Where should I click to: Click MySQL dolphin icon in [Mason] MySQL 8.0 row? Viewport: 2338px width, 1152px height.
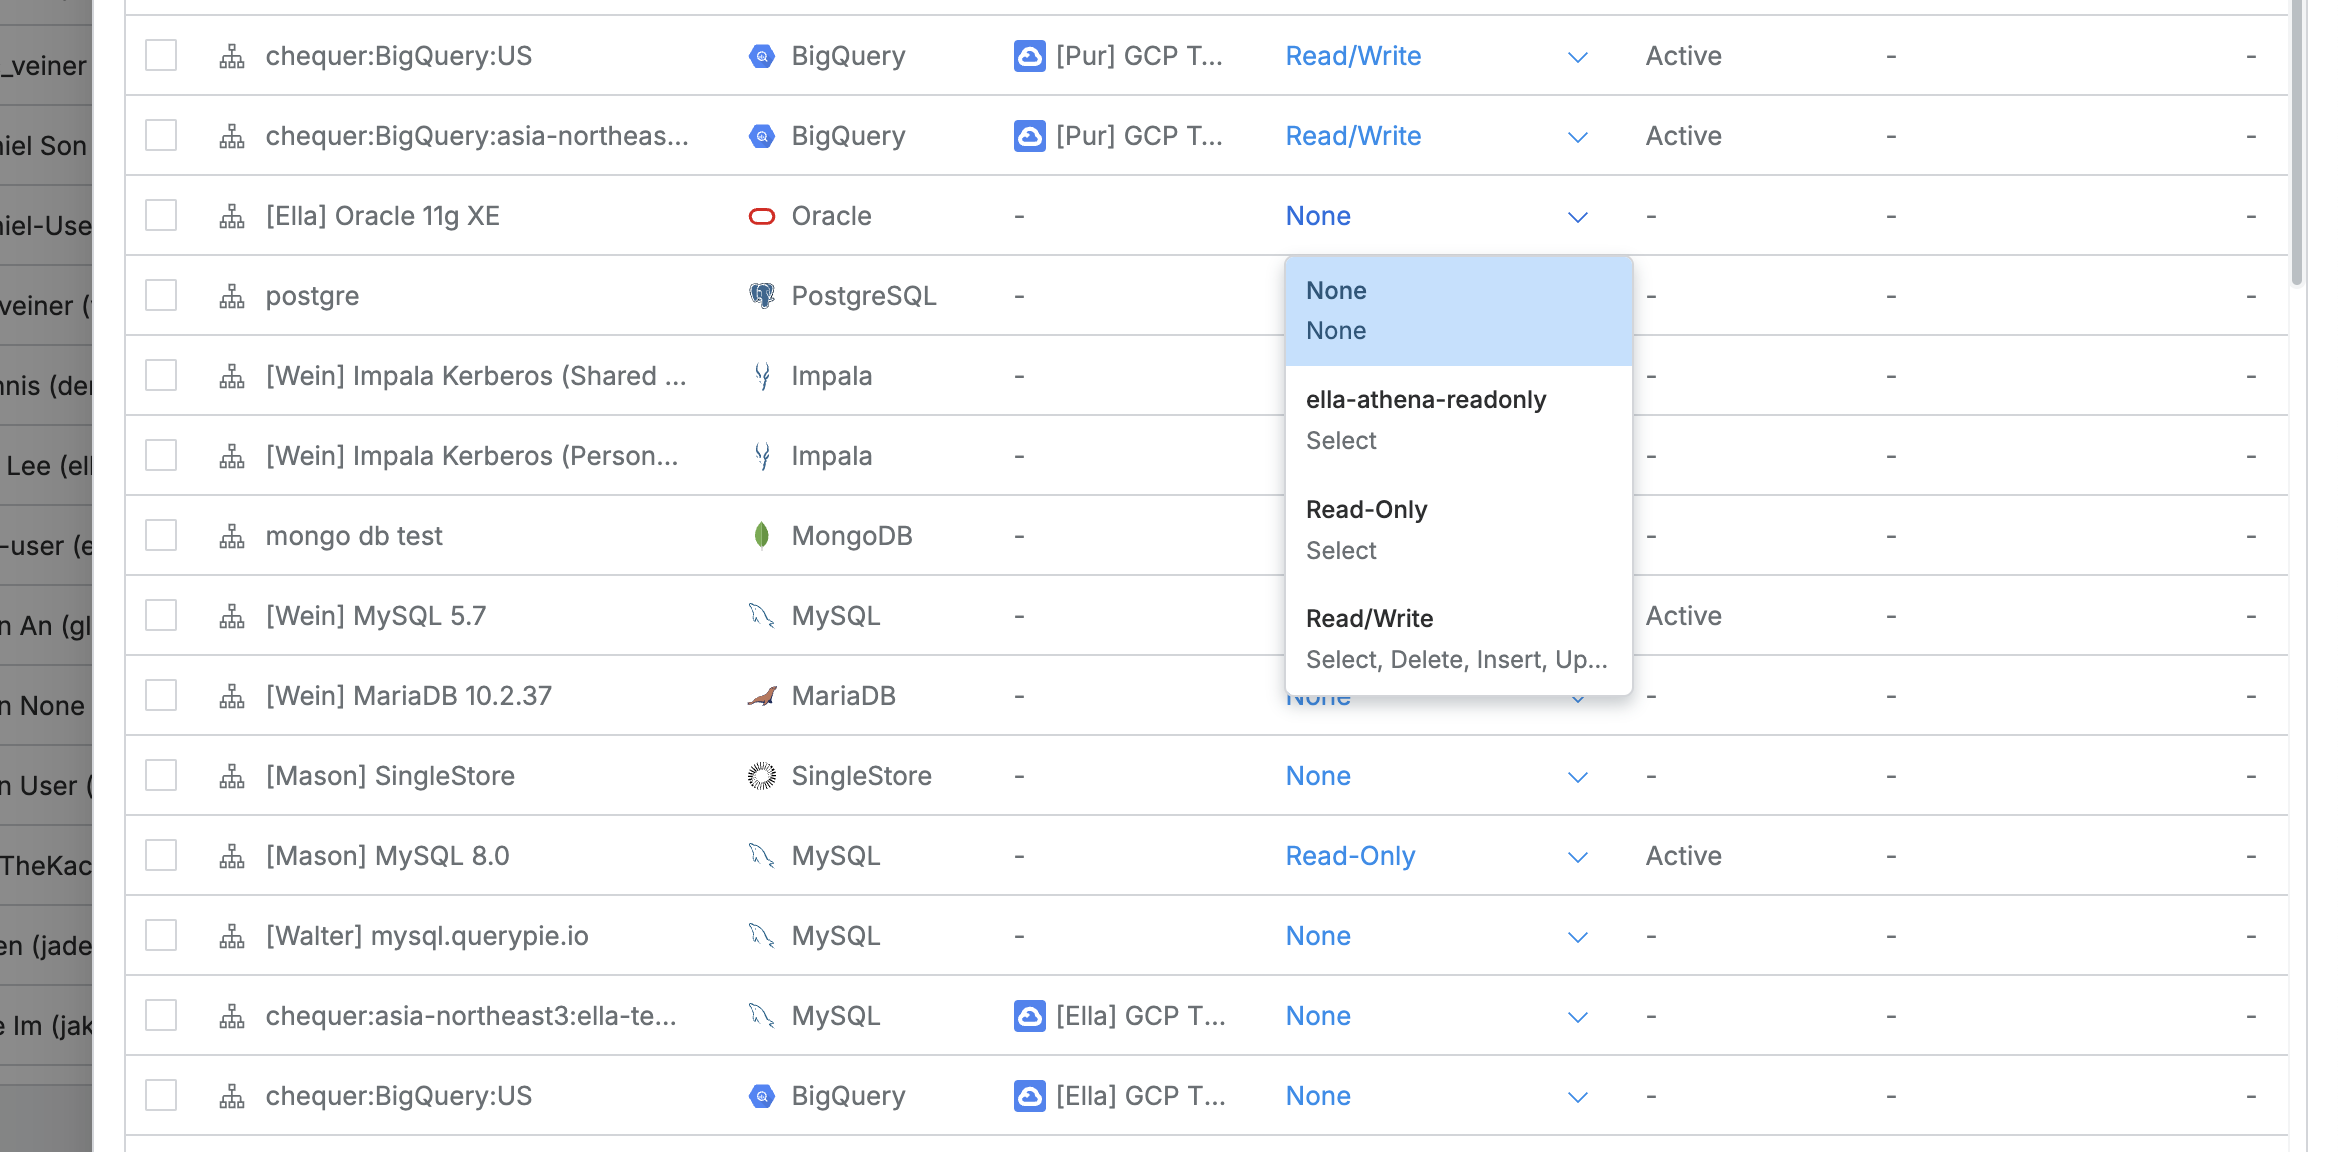762,856
